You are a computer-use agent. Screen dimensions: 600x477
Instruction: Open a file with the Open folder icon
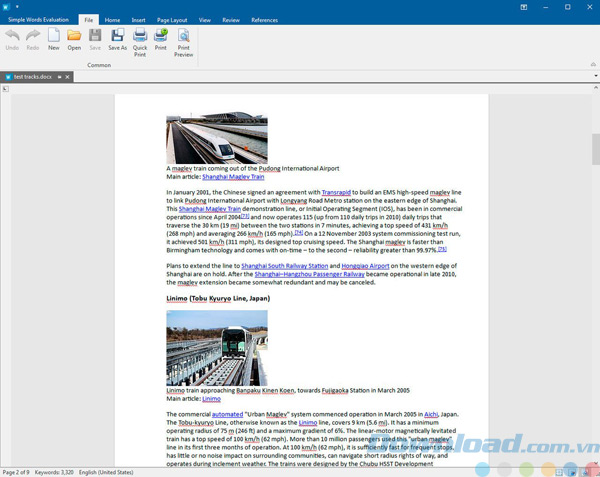pos(74,38)
